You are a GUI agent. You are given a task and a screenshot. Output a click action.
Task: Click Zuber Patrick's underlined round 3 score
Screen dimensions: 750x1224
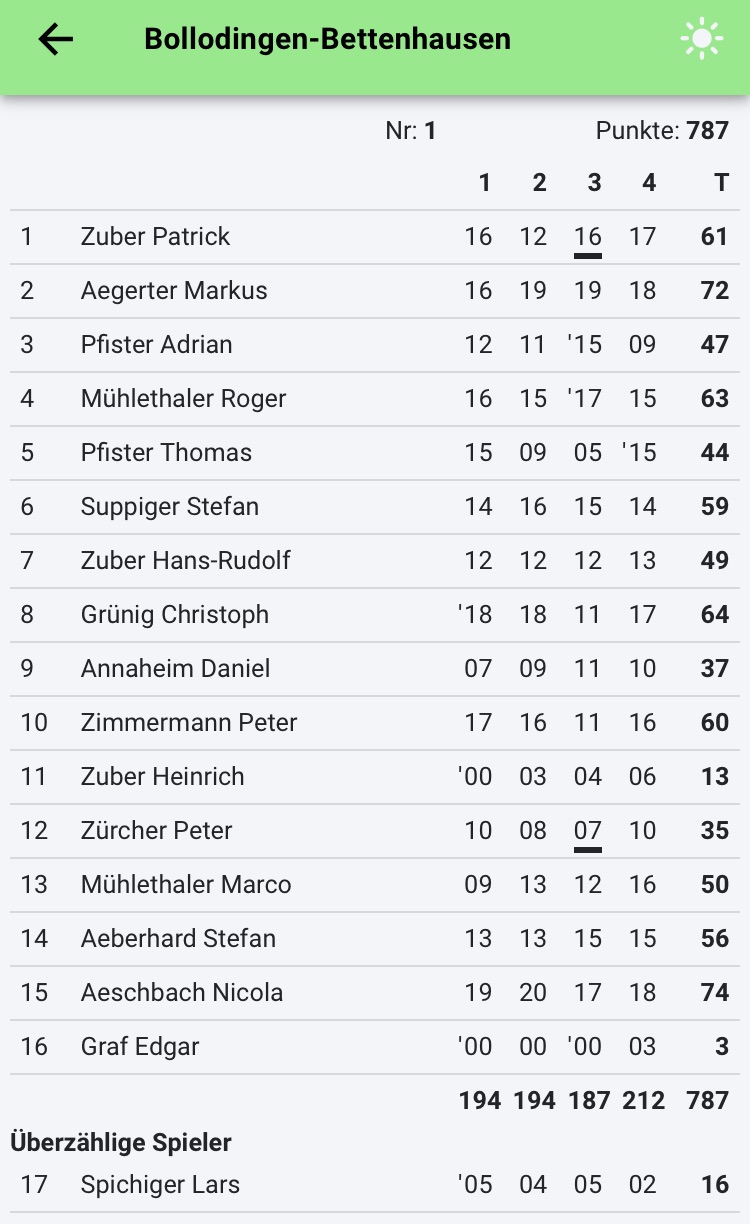coord(588,237)
